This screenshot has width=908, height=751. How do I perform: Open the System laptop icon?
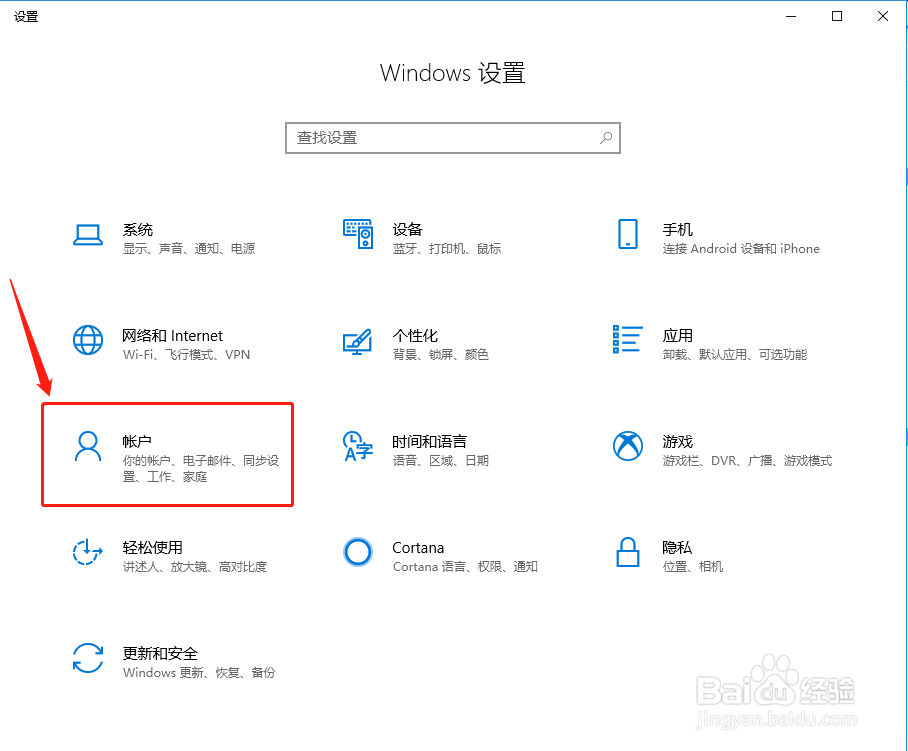[x=88, y=235]
